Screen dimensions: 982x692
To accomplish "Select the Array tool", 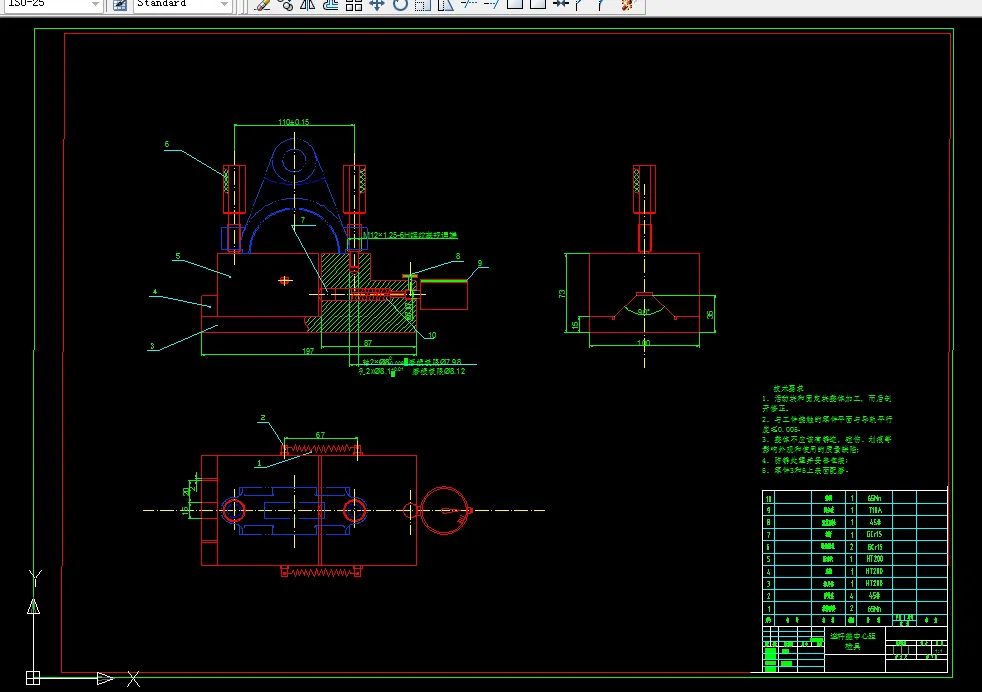I will coord(354,5).
